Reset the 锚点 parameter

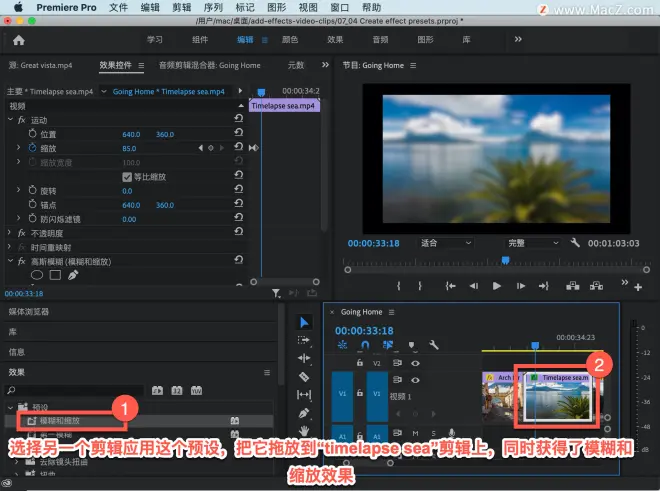[239, 203]
